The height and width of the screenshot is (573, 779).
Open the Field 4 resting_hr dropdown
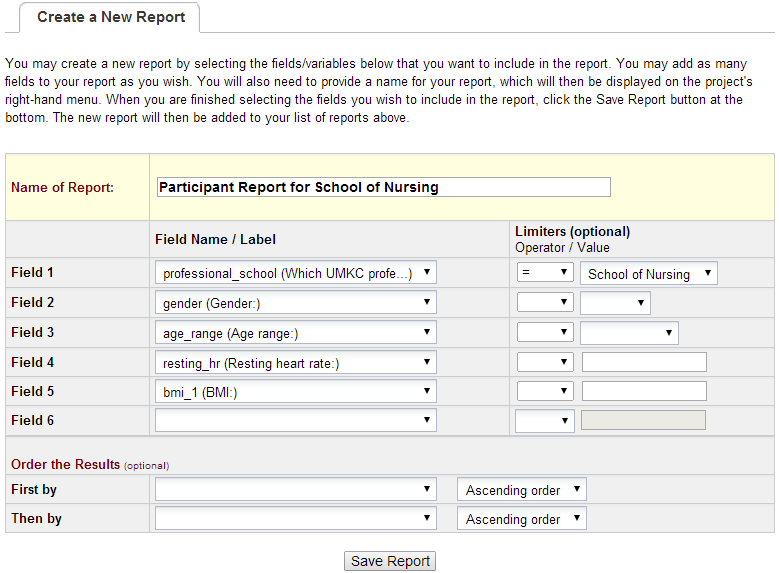pos(296,362)
